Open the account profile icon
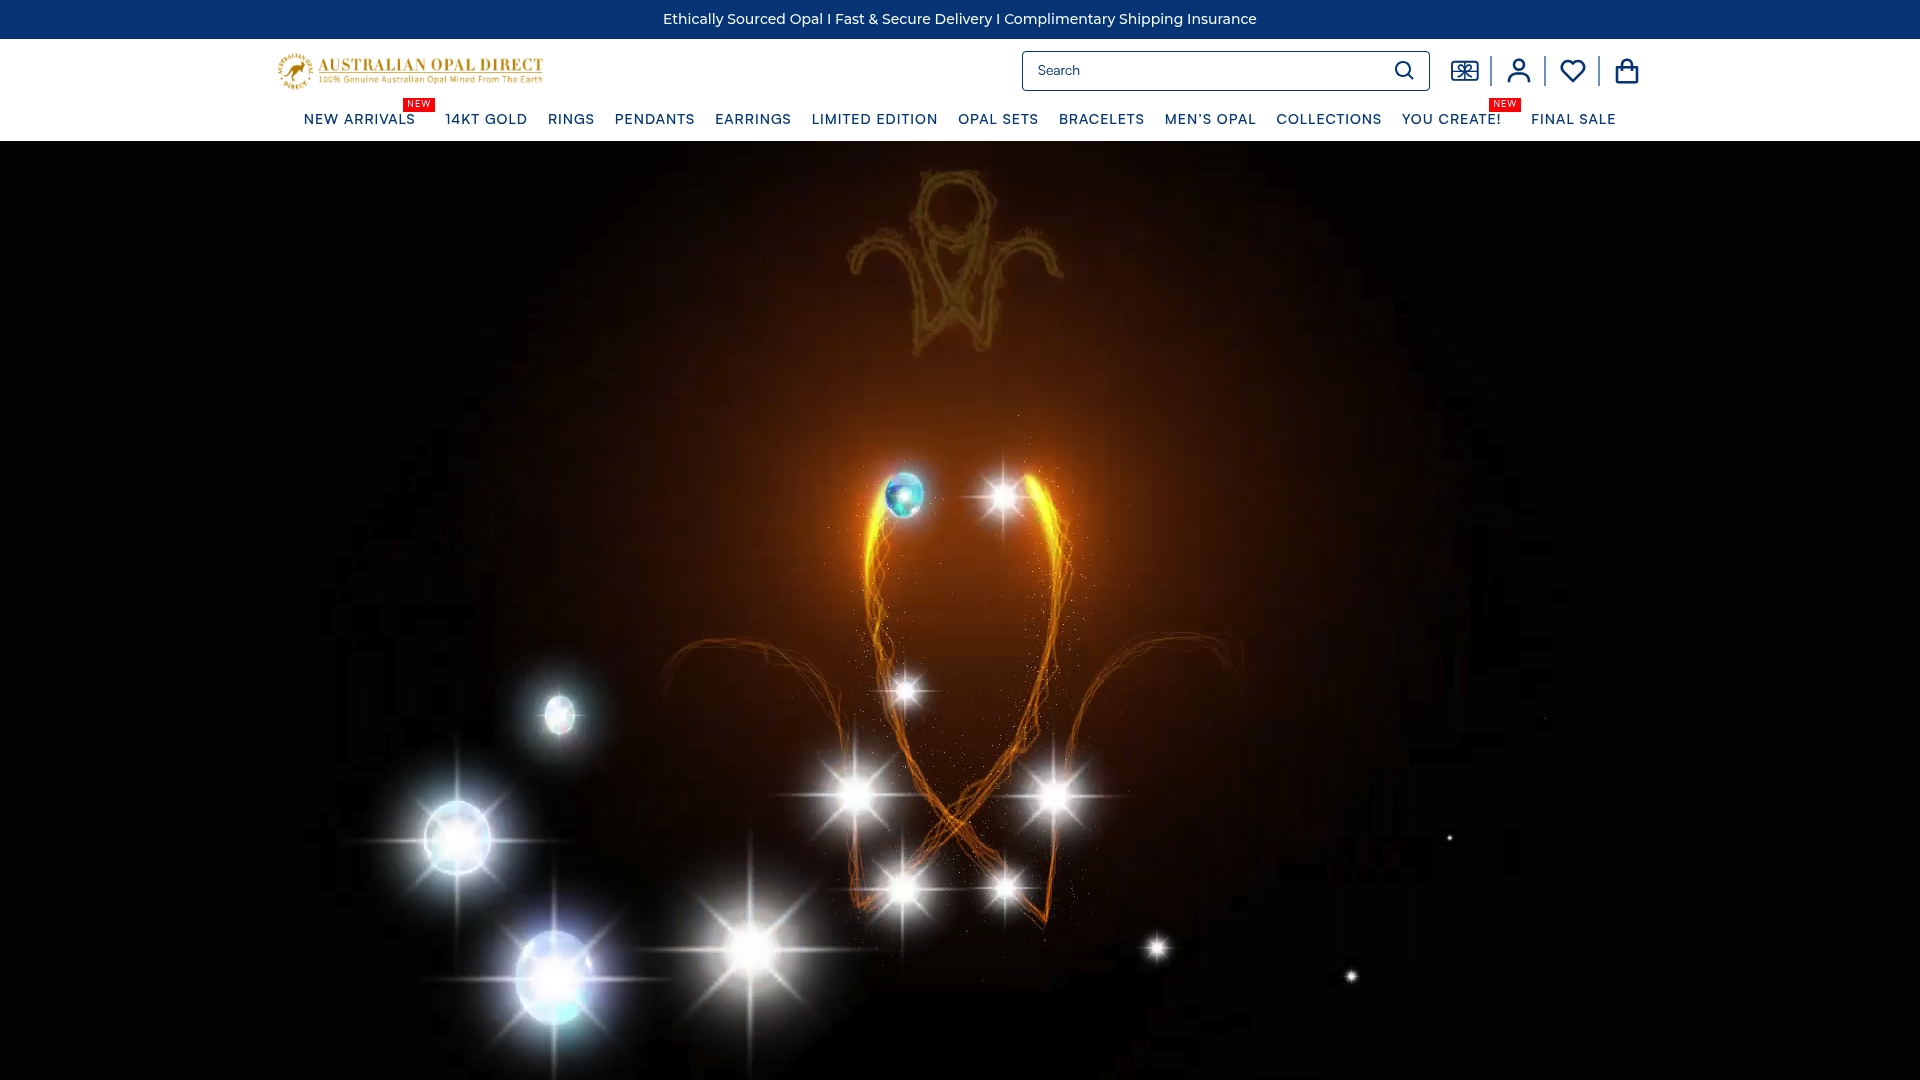 (x=1518, y=71)
